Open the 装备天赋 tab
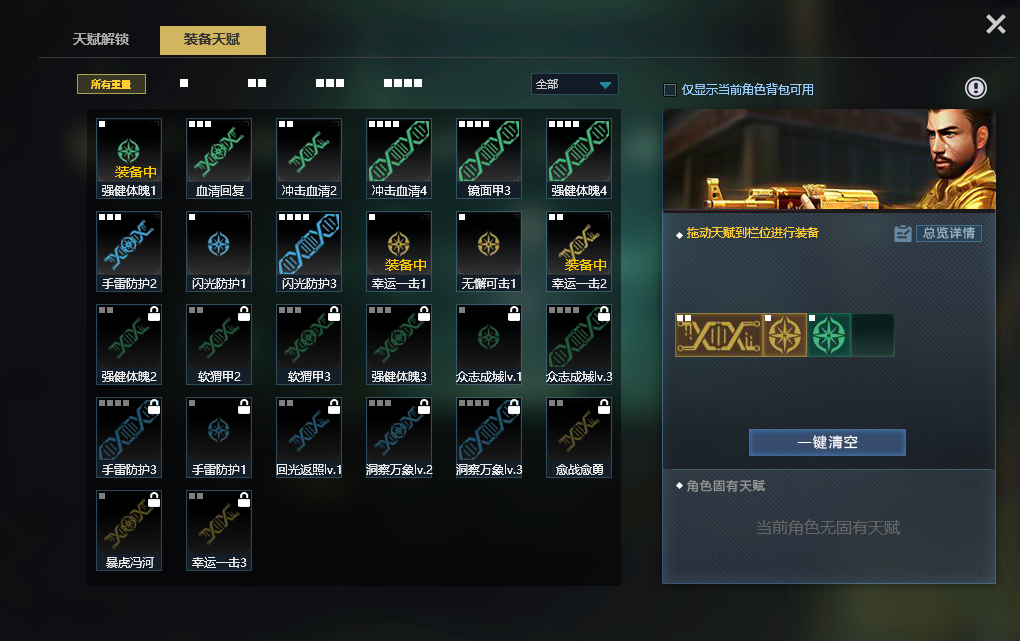The image size is (1020, 641). tap(213, 40)
